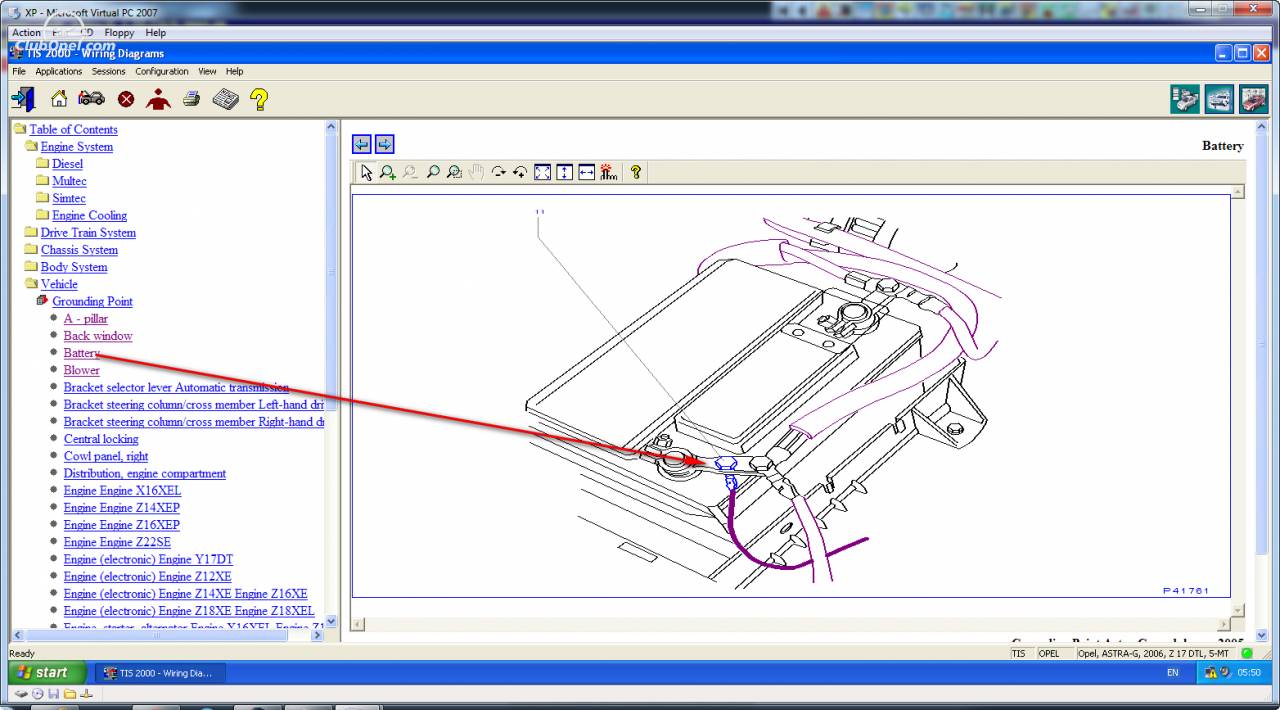Screen dimensions: 1280x710
Task: Open the Diesel folder
Action: (x=67, y=163)
